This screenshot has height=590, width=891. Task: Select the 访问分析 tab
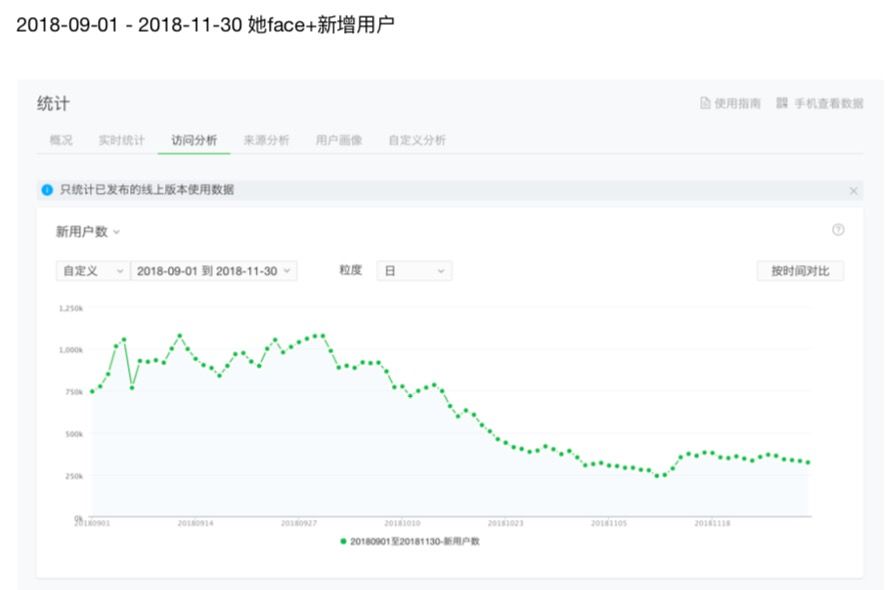tap(194, 141)
